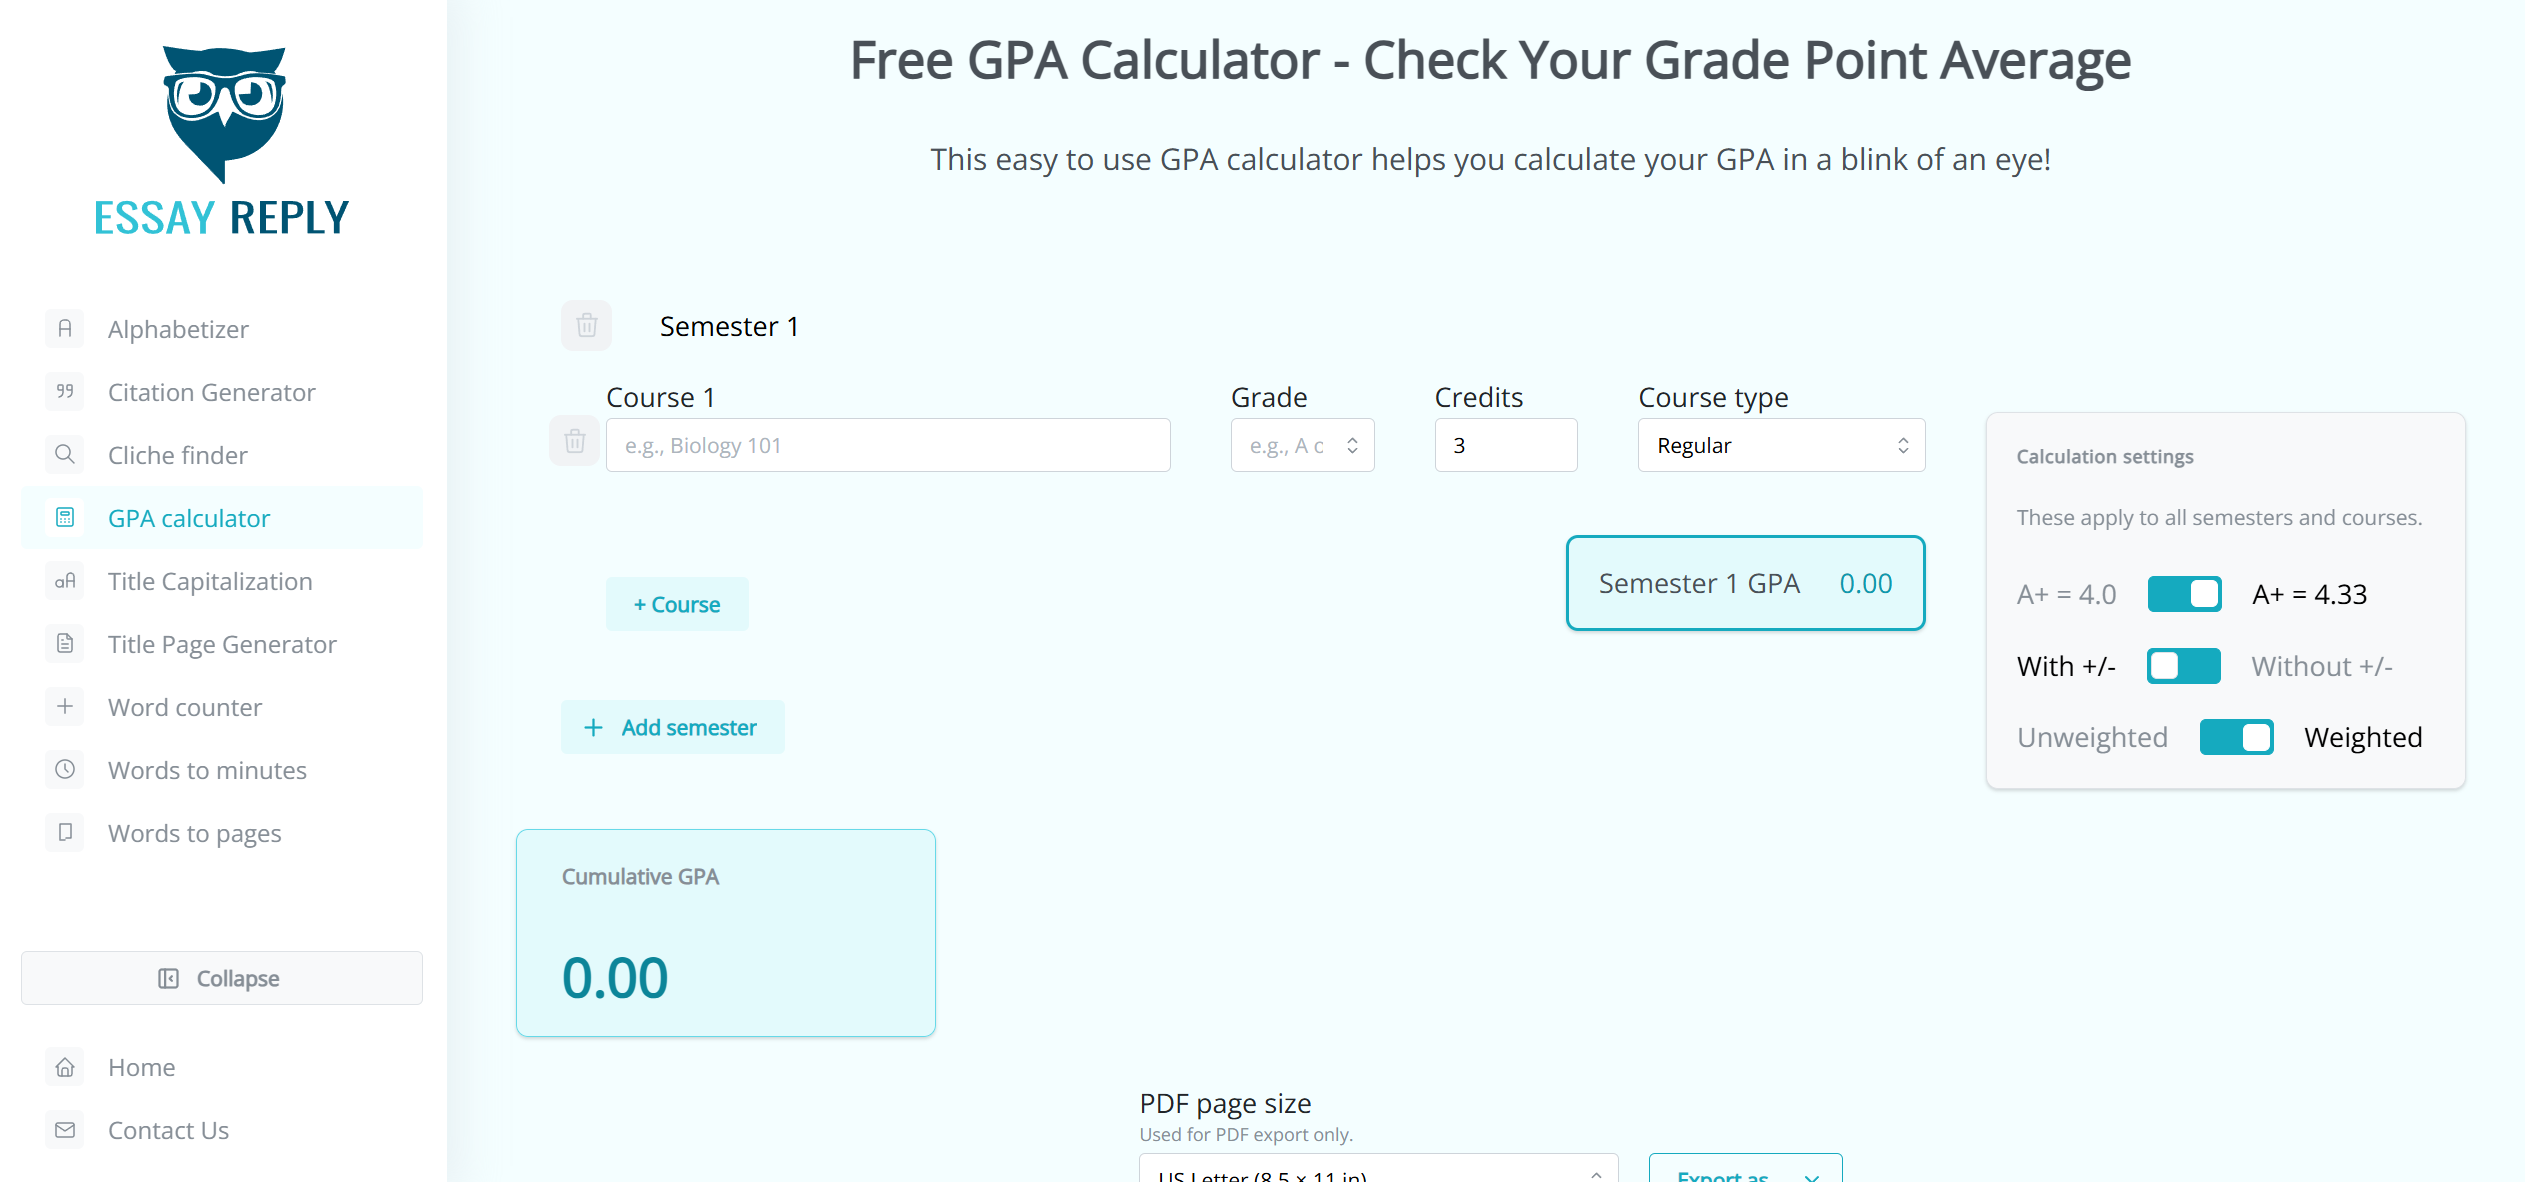Remove Course 1 using its trash icon
This screenshot has width=2525, height=1182.
click(x=575, y=441)
